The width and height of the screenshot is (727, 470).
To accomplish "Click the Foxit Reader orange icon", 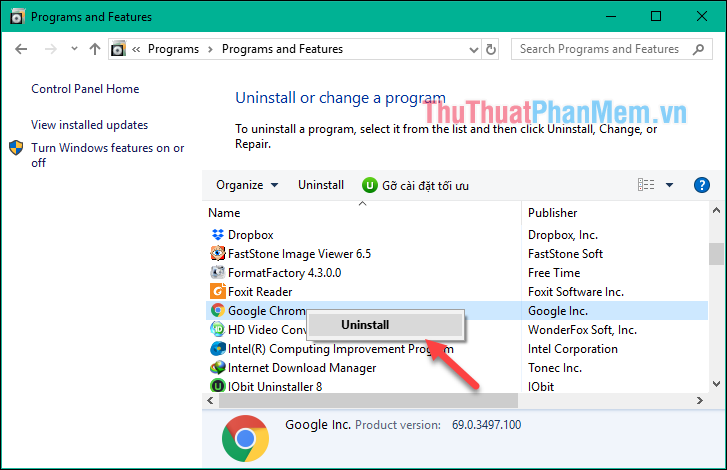I will (x=217, y=292).
